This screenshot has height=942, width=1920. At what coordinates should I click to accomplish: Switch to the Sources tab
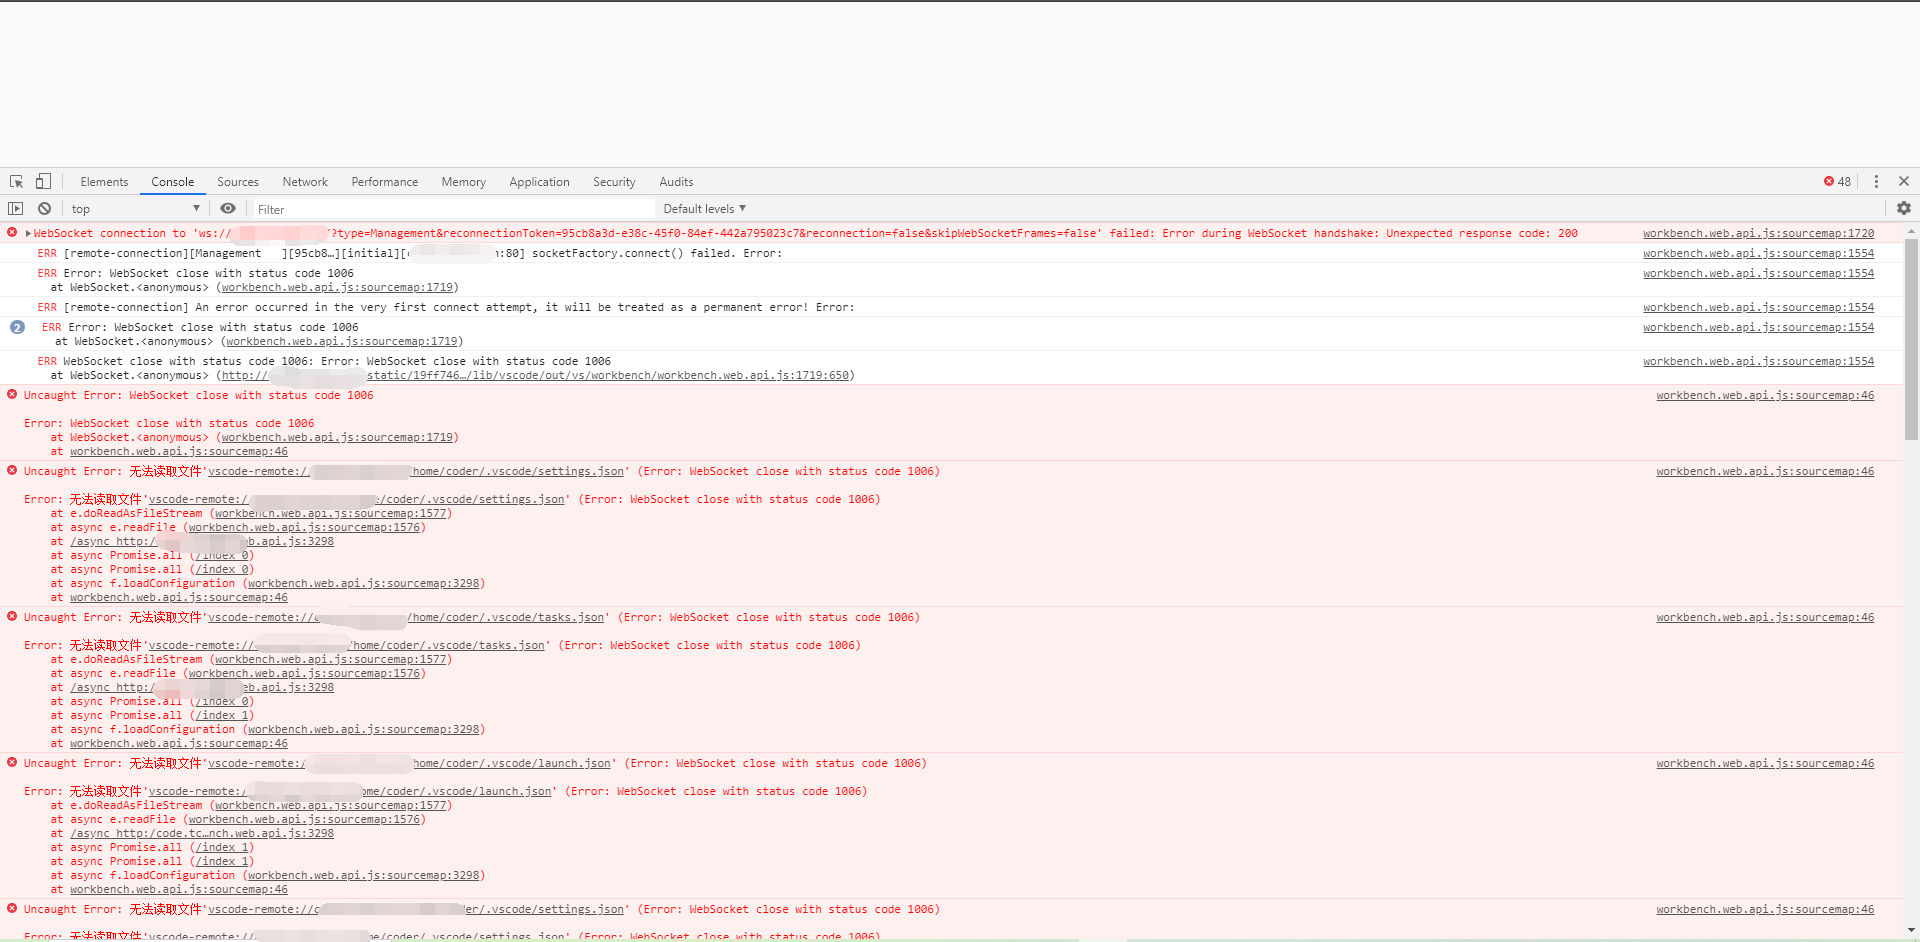pyautogui.click(x=238, y=182)
